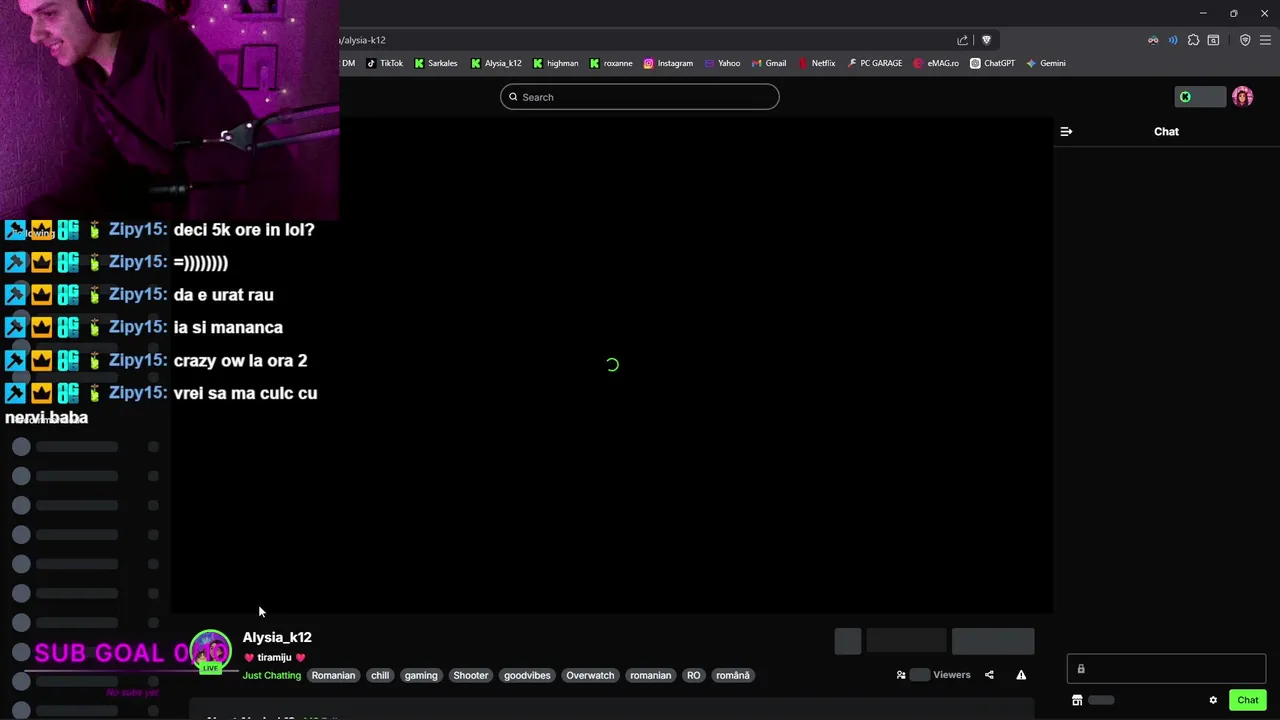This screenshot has height=720, width=1280.
Task: Open Alysia_k12 streamer avatar
Action: 211,652
